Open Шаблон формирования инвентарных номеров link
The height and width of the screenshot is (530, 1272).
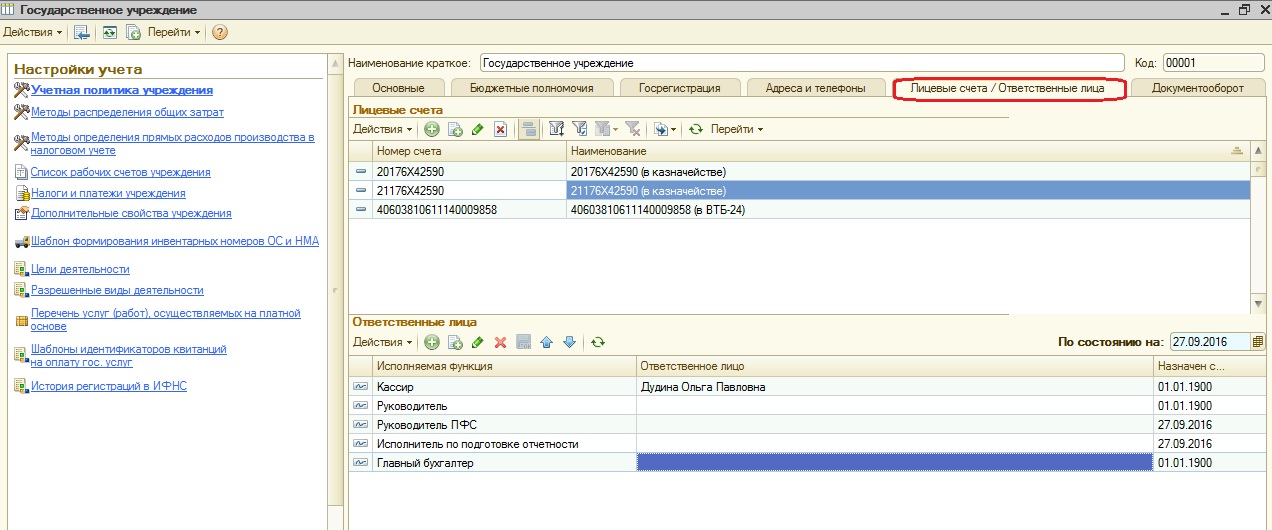(x=175, y=241)
